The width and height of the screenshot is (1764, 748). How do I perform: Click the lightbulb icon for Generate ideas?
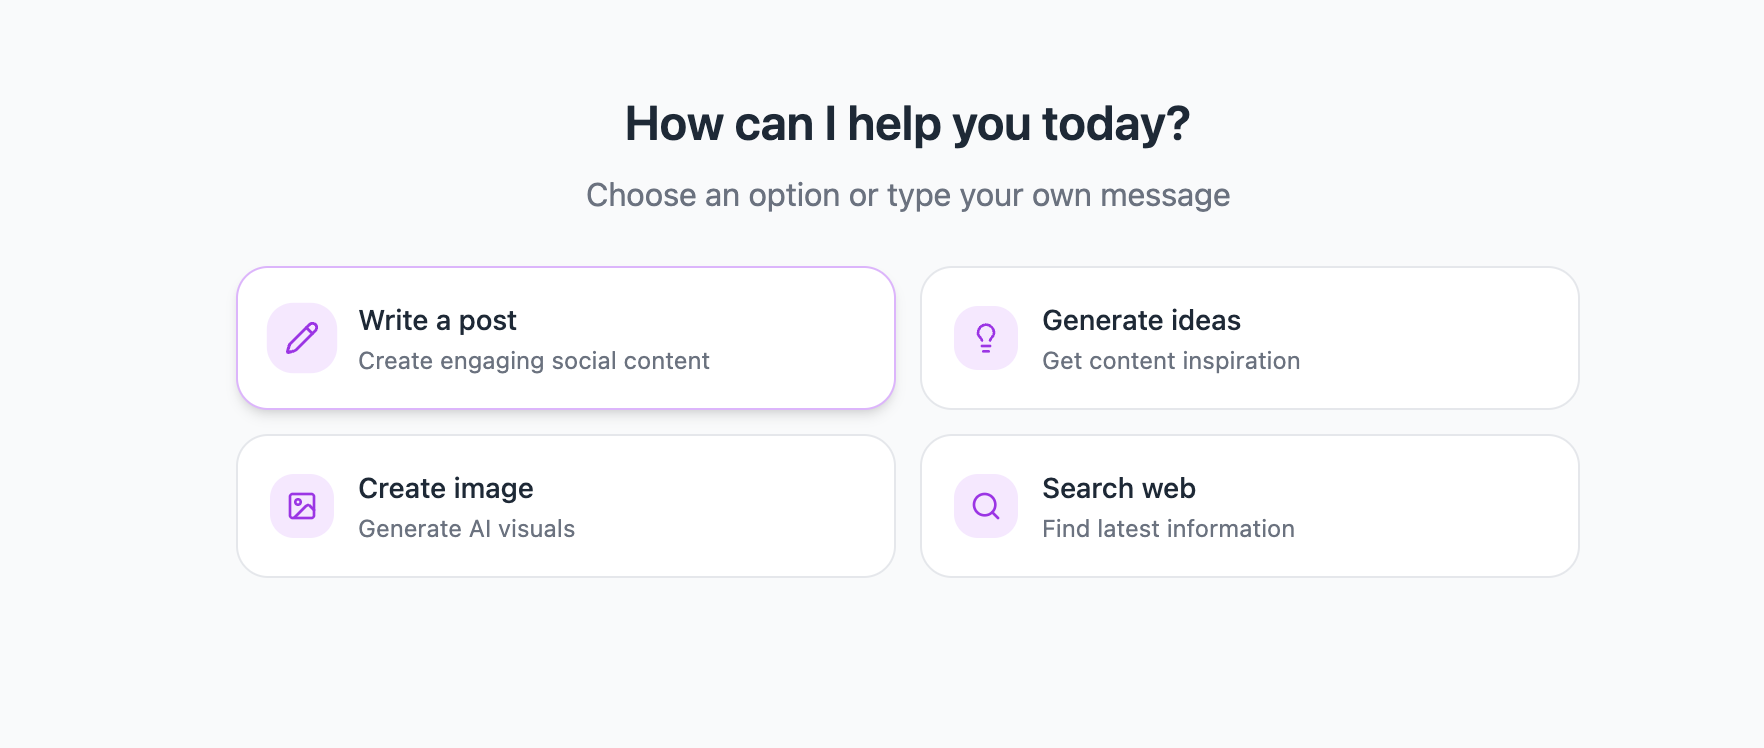point(986,338)
